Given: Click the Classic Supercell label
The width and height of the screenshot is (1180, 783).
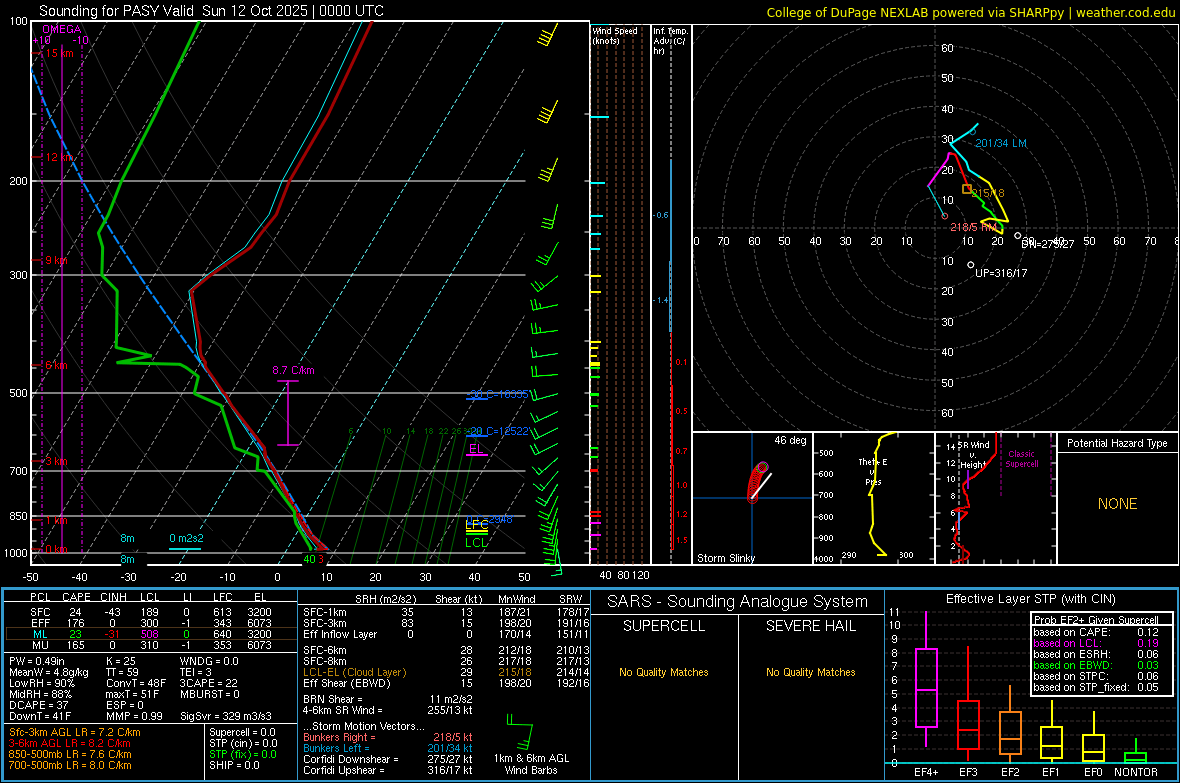Looking at the screenshot, I should [1021, 459].
